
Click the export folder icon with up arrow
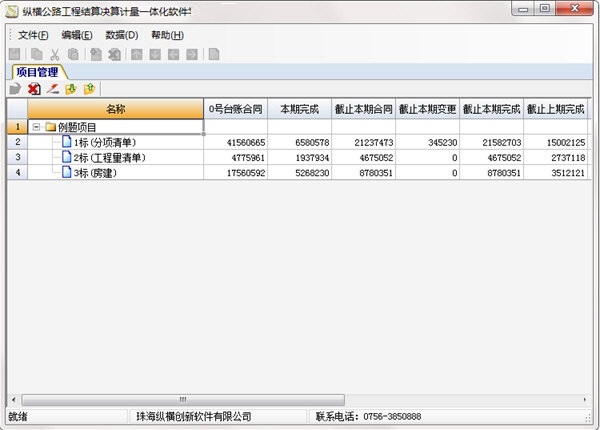click(89, 89)
